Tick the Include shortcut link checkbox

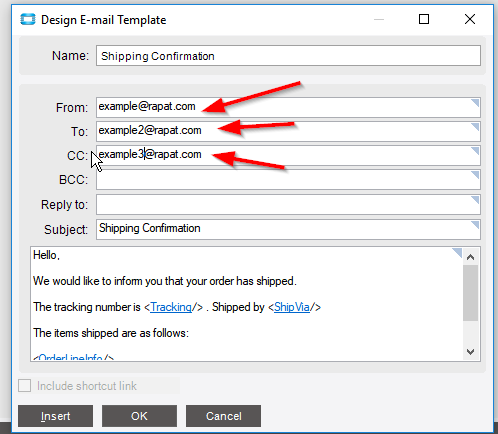pos(24,386)
